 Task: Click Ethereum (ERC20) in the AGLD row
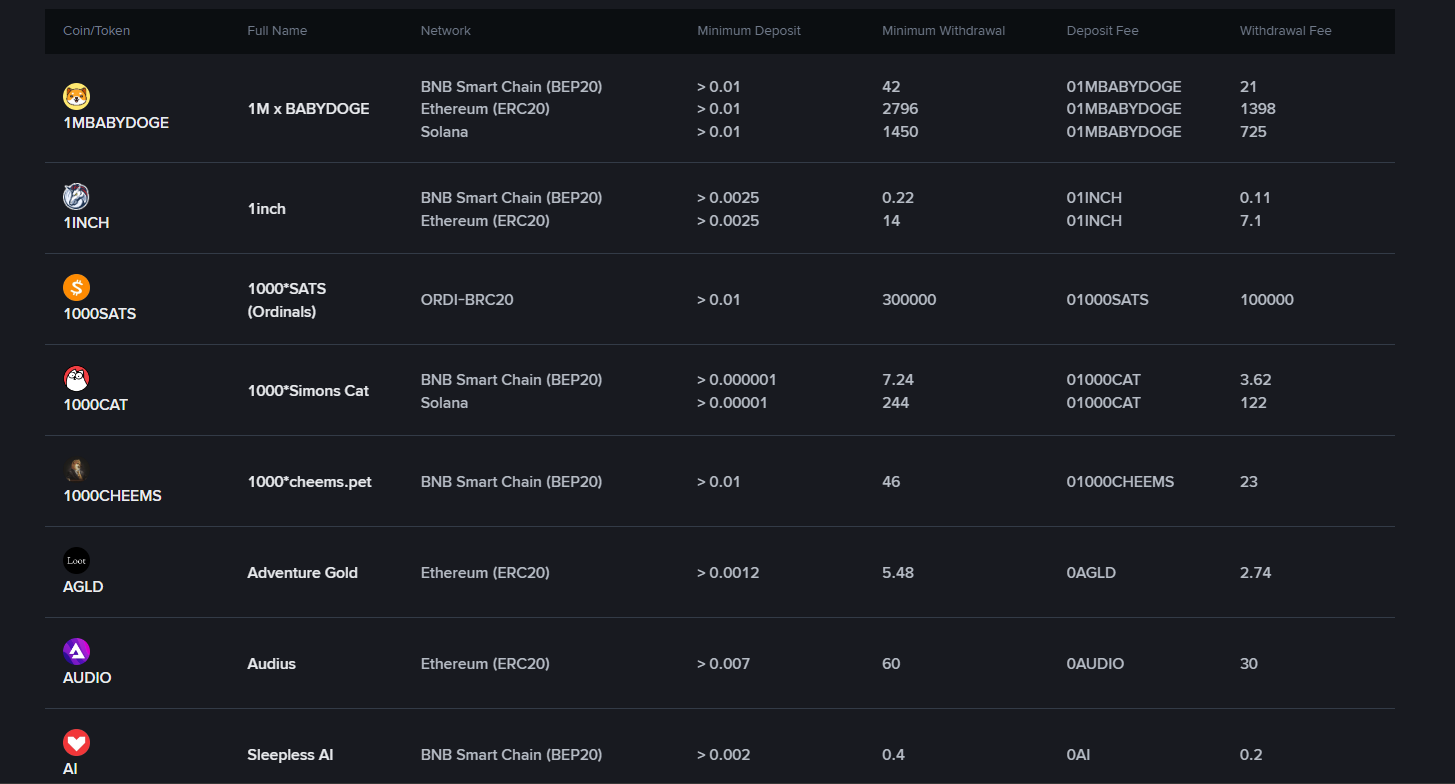click(x=485, y=573)
